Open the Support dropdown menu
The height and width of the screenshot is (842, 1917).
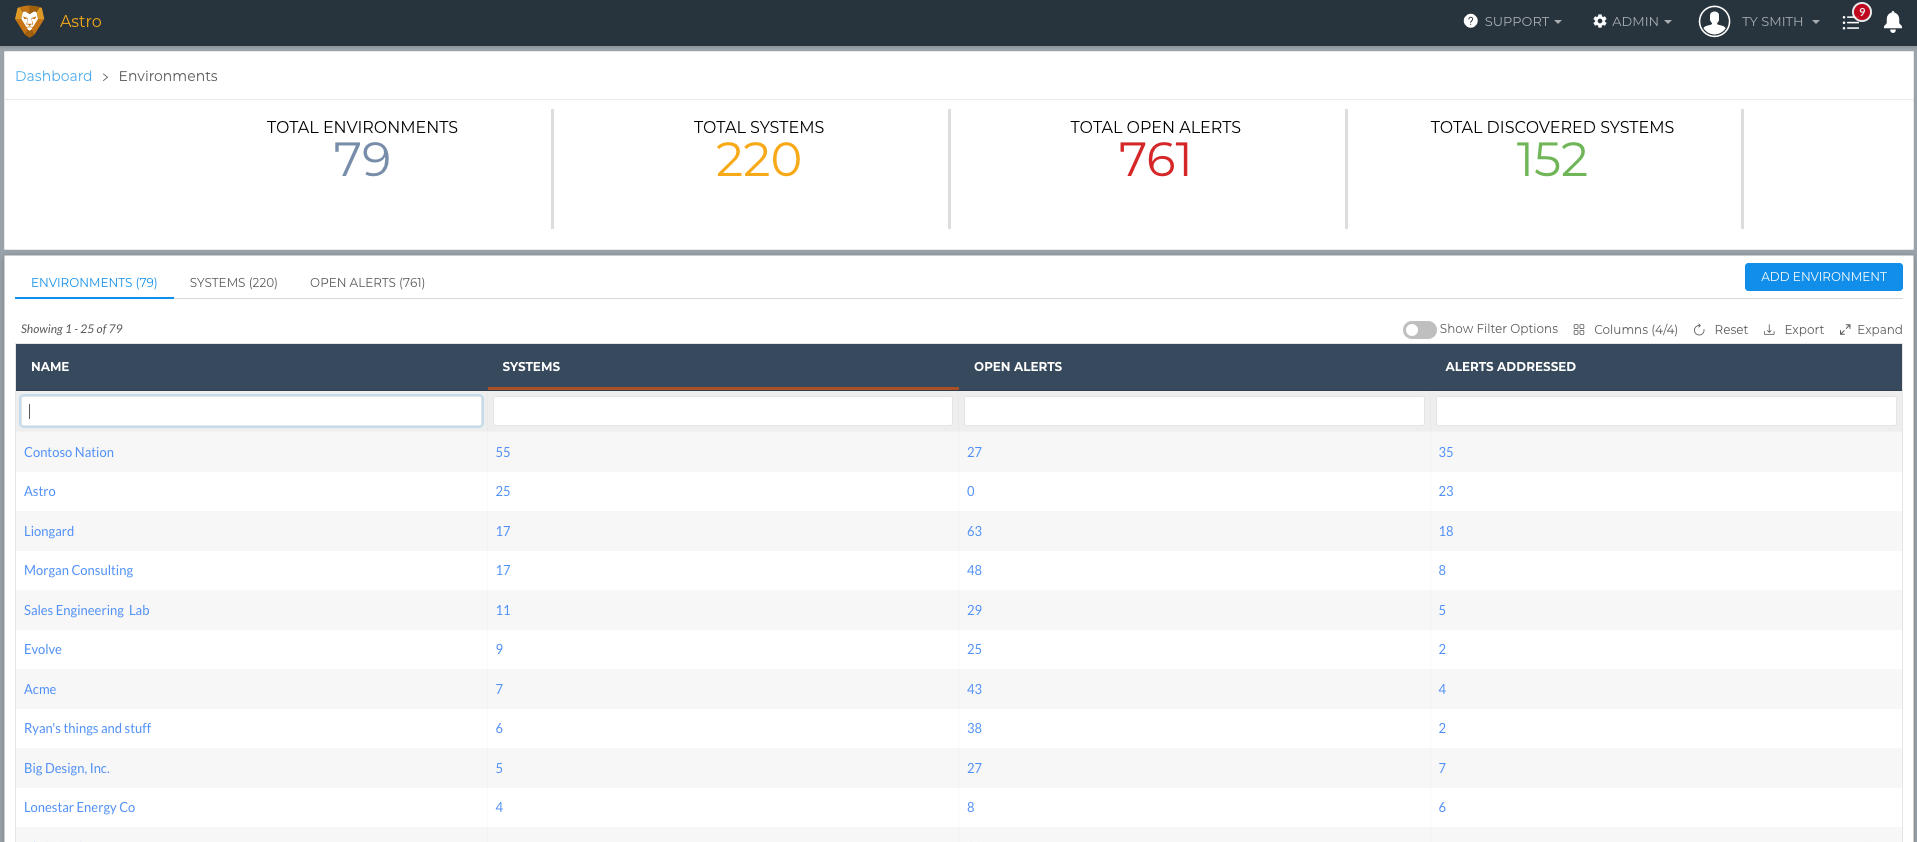pyautogui.click(x=1512, y=22)
